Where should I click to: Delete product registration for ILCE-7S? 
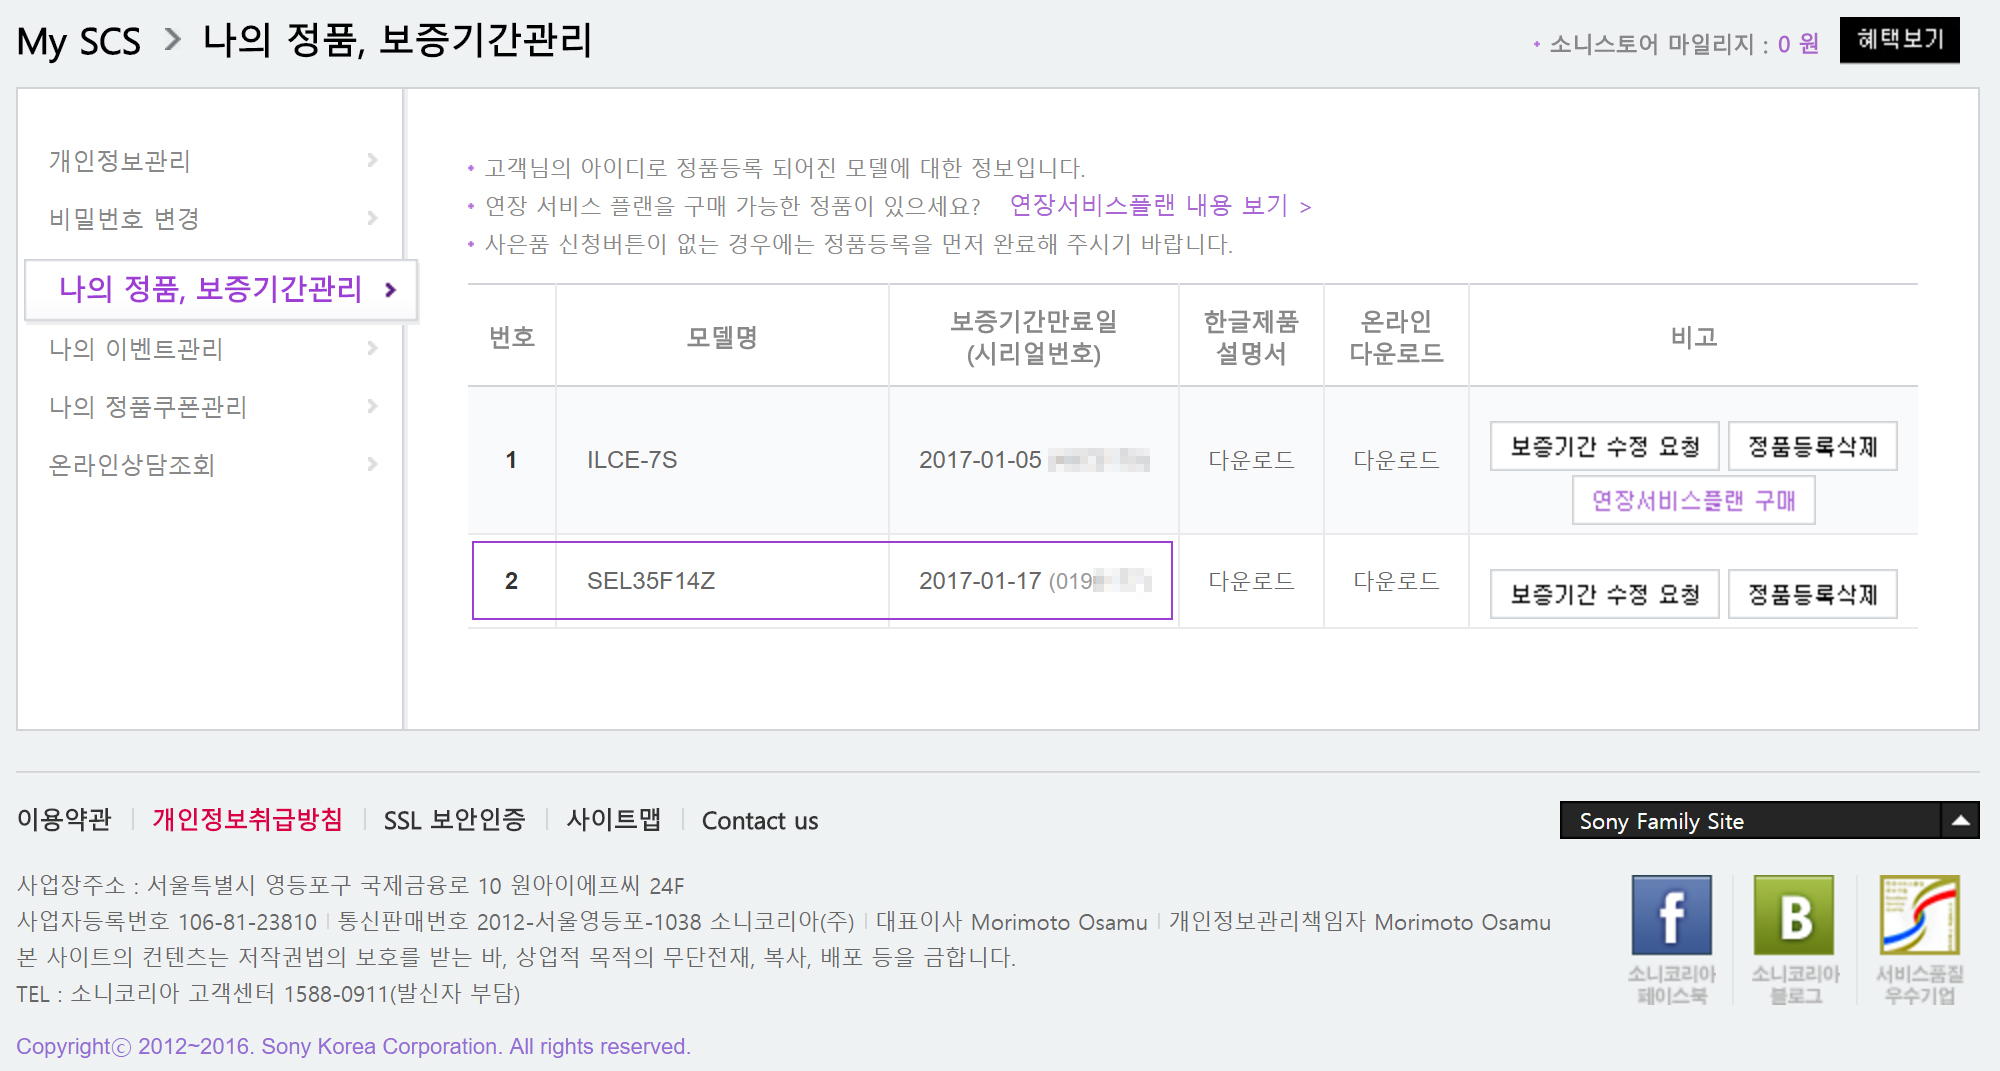pyautogui.click(x=1812, y=446)
